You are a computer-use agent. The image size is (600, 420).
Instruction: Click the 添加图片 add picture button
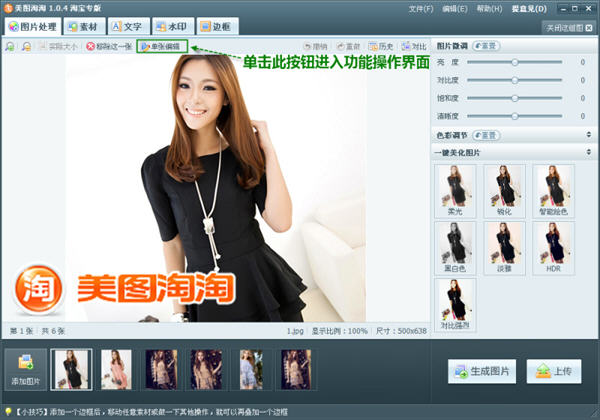click(26, 369)
